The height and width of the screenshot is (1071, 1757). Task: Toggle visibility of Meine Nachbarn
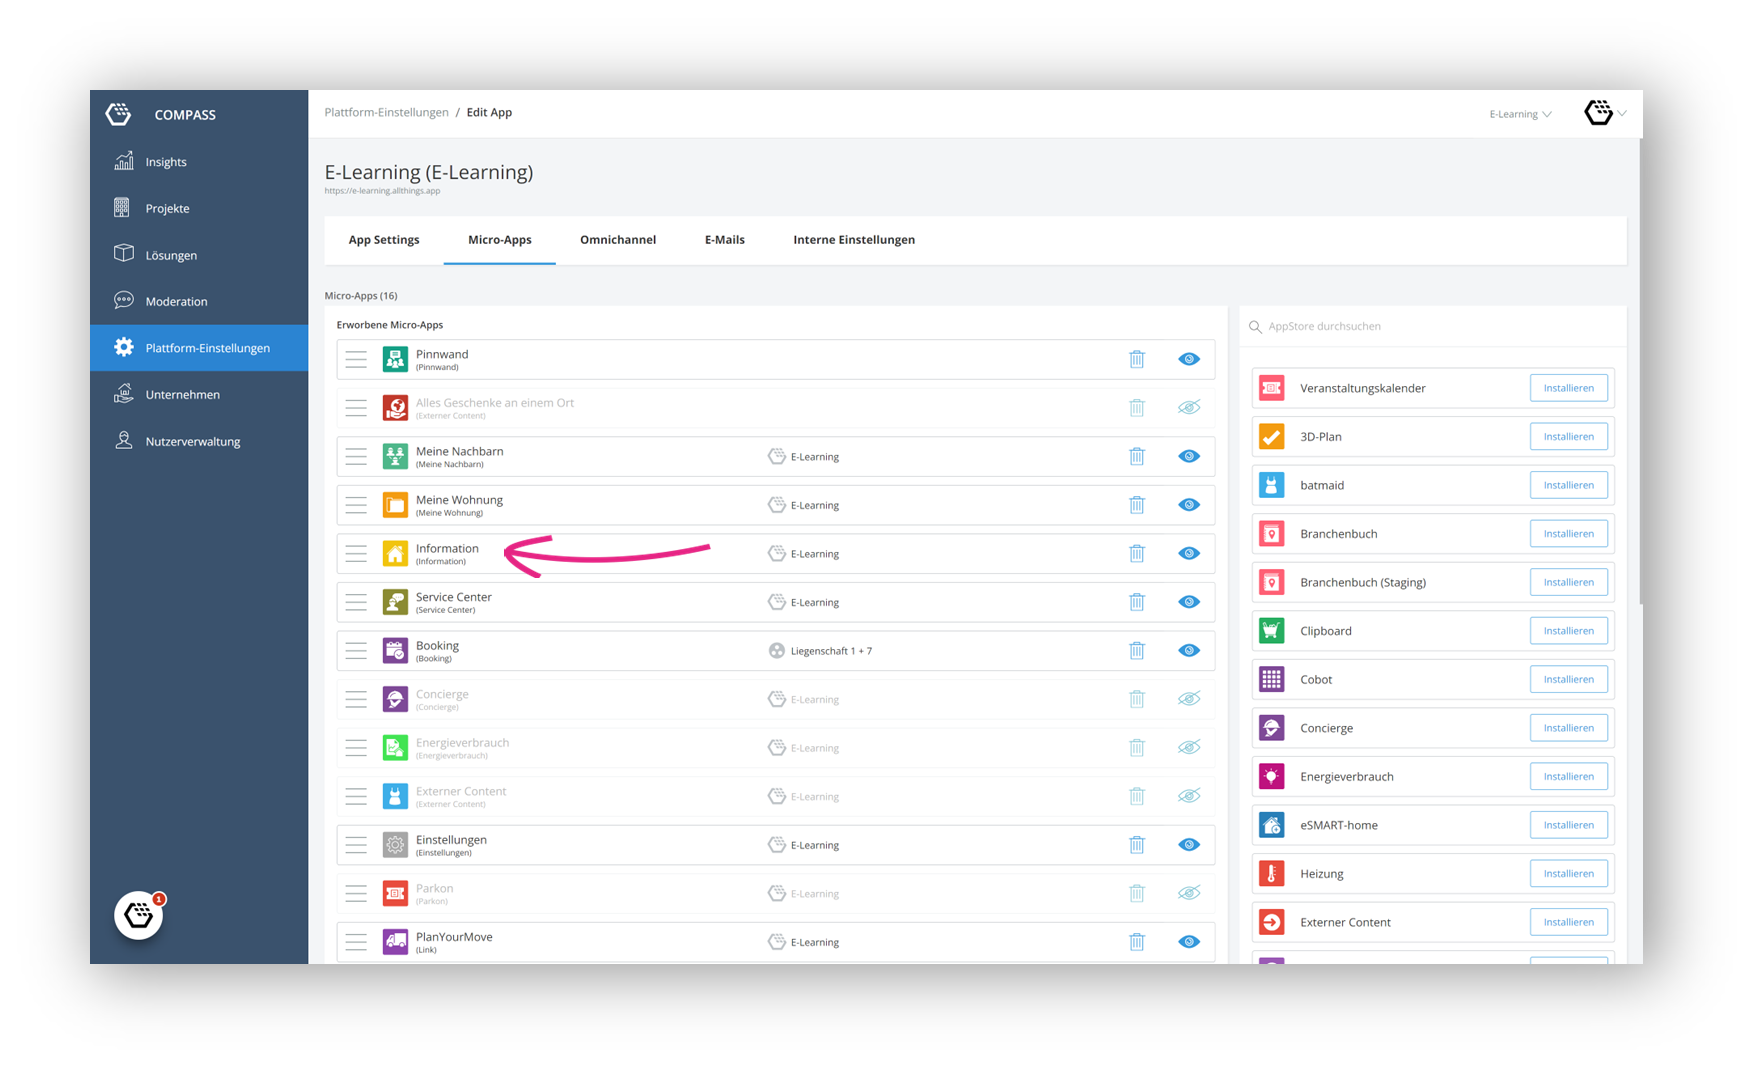(x=1189, y=456)
